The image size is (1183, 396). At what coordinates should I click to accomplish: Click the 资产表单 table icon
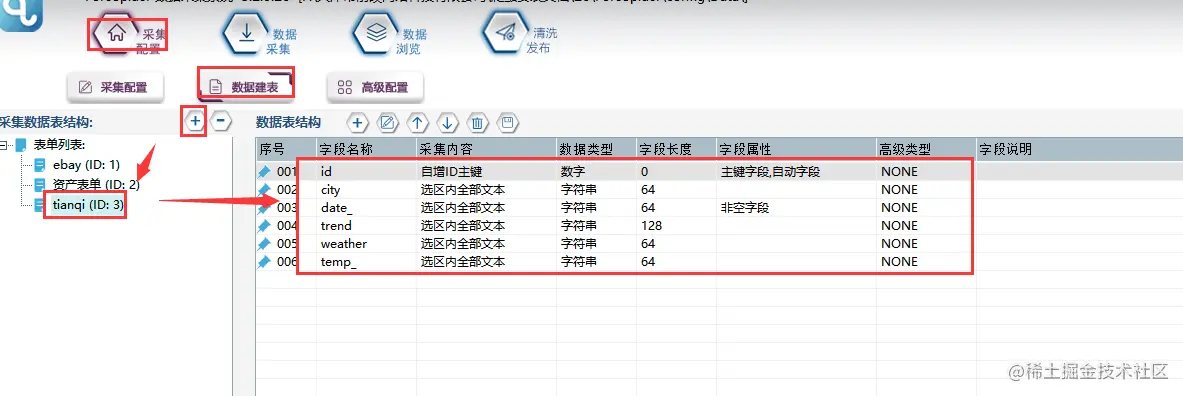40,184
